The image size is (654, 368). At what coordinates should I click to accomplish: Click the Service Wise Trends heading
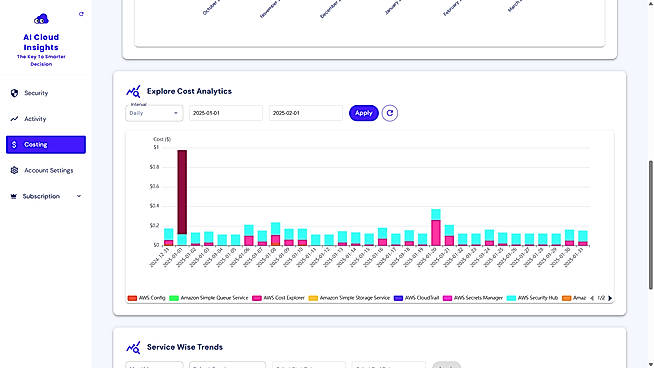(x=185, y=347)
